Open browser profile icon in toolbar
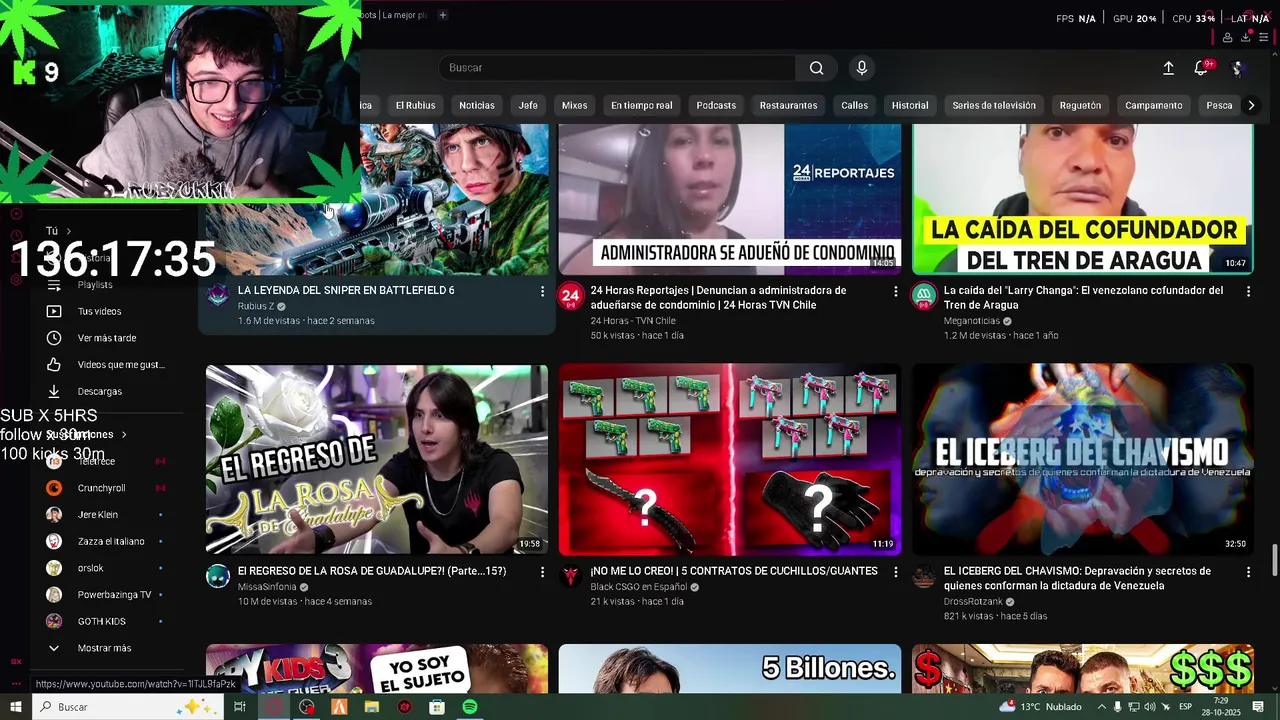Image resolution: width=1280 pixels, height=720 pixels. coord(1227,38)
